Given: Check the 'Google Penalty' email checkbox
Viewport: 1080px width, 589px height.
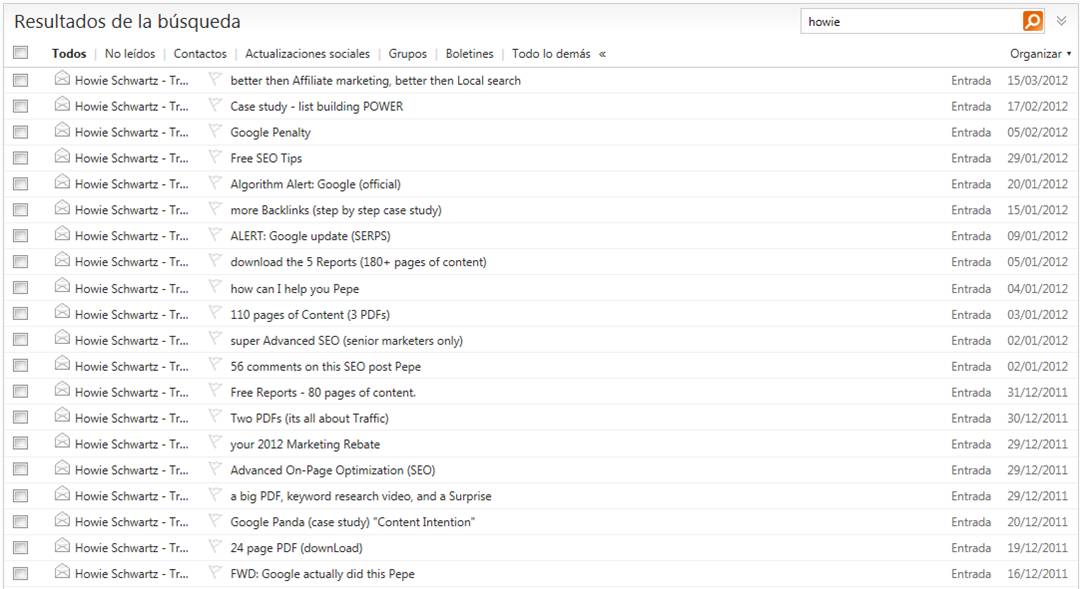Looking at the screenshot, I should click(x=21, y=132).
